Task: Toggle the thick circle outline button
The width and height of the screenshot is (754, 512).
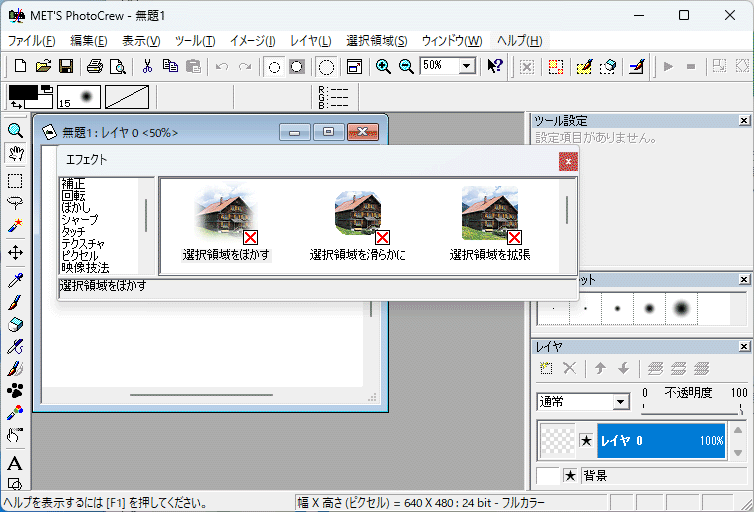Action: tap(297, 67)
